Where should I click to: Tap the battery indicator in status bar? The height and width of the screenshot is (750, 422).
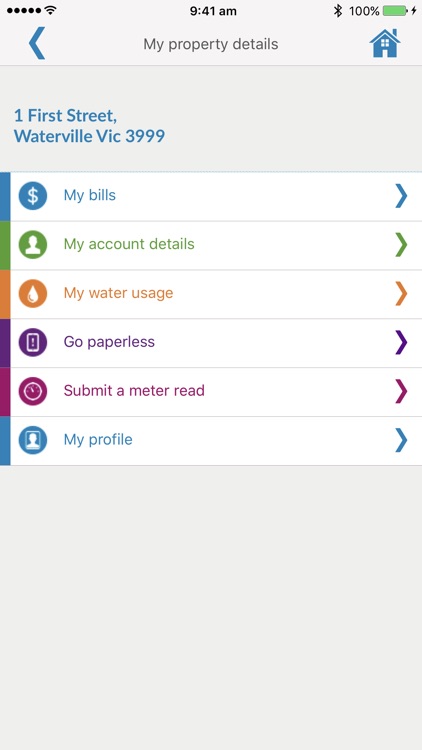(395, 11)
